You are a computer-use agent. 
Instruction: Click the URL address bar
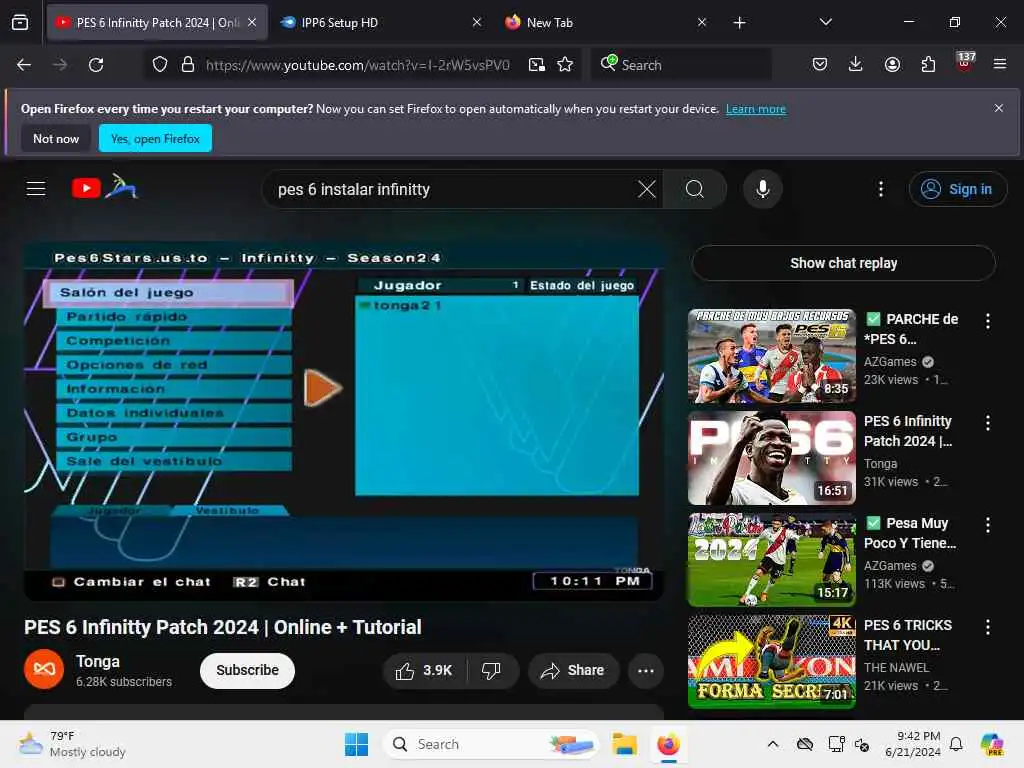pyautogui.click(x=357, y=65)
